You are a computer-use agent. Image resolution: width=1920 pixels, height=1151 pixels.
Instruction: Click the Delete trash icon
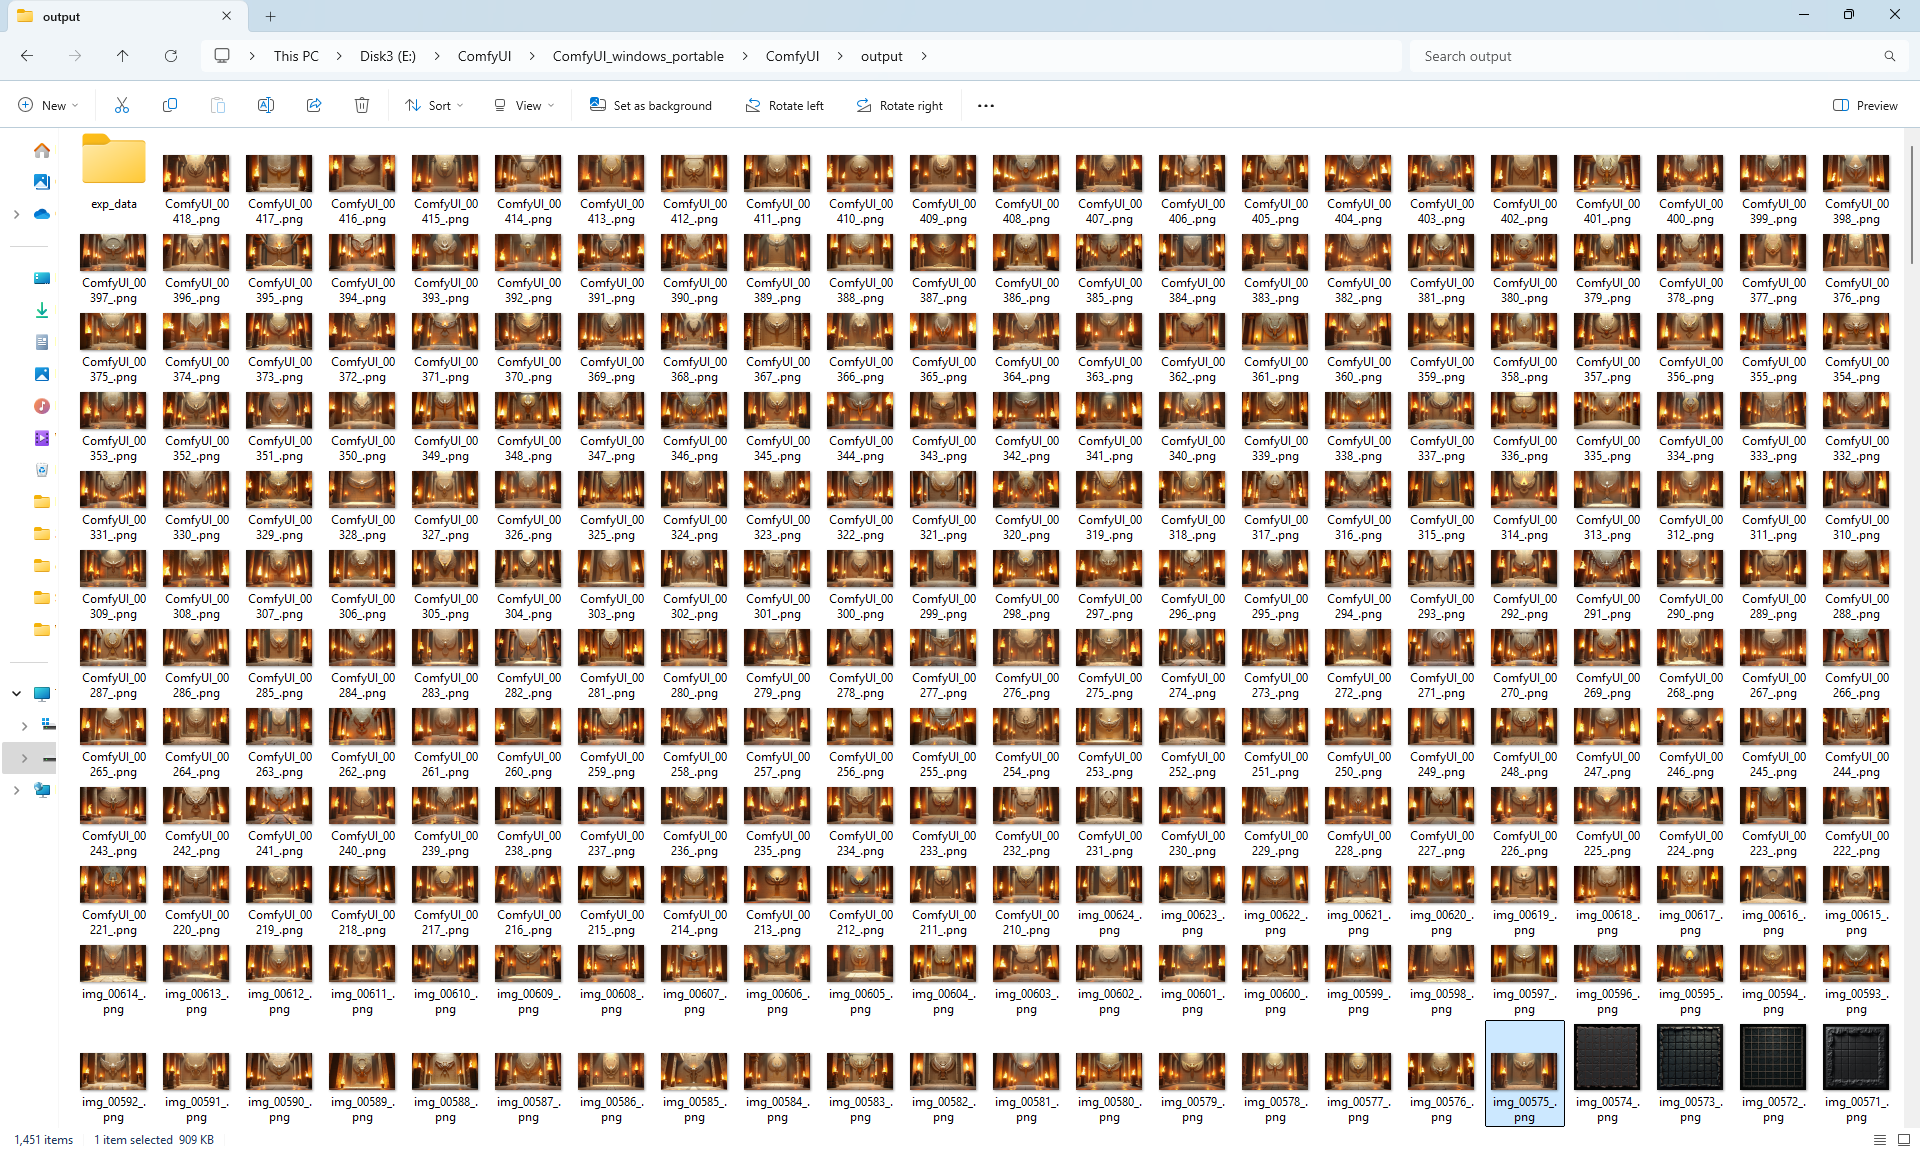(362, 105)
